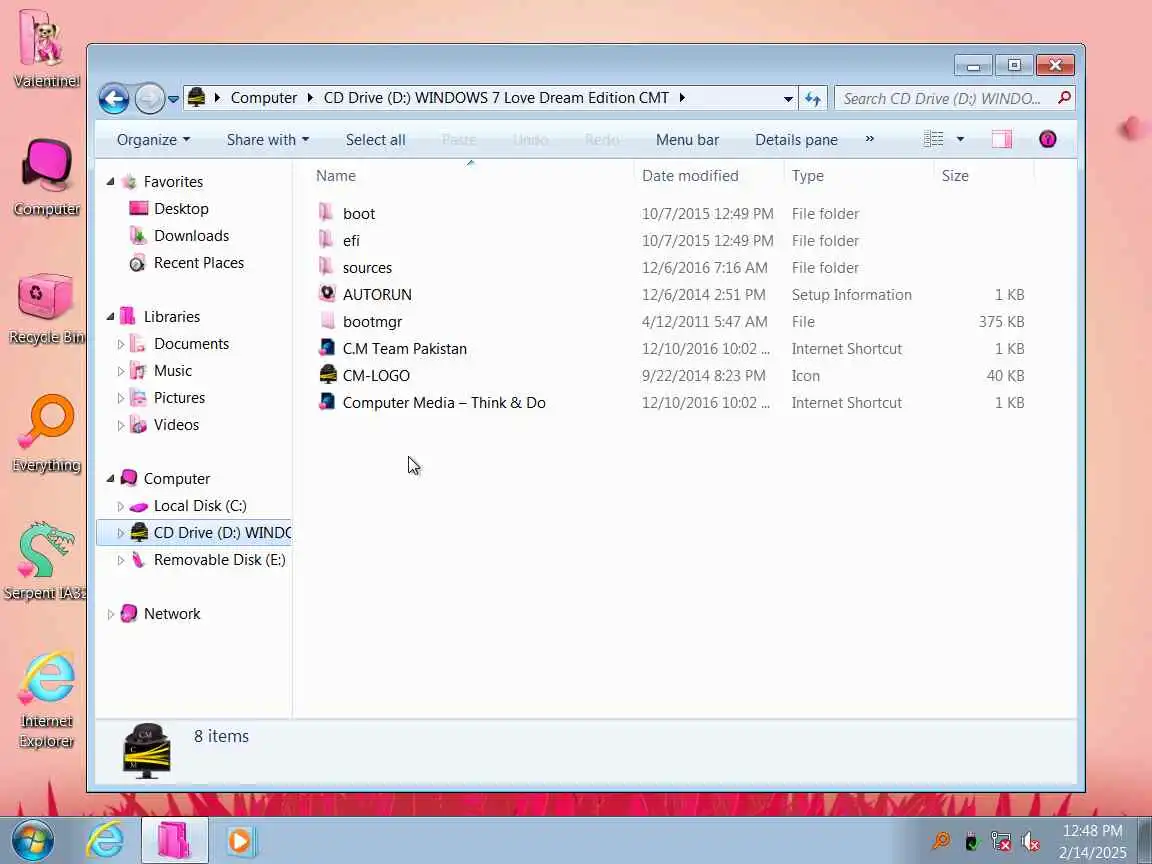Open Removable Disk (E:)
Image resolution: width=1152 pixels, height=864 pixels.
click(x=219, y=560)
